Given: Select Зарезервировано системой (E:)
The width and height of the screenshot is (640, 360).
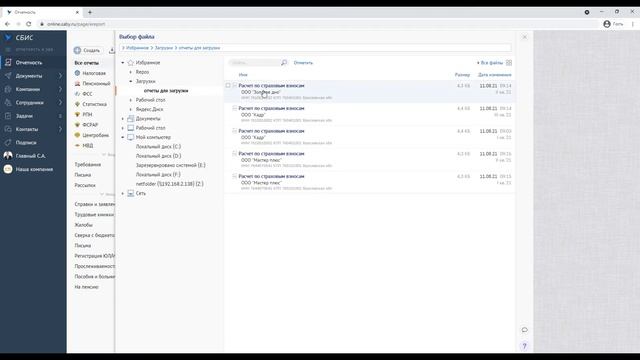Looking at the screenshot, I should [171, 165].
